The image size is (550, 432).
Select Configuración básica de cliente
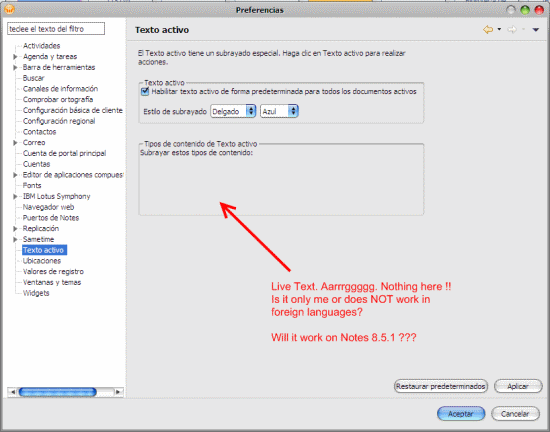click(73, 110)
